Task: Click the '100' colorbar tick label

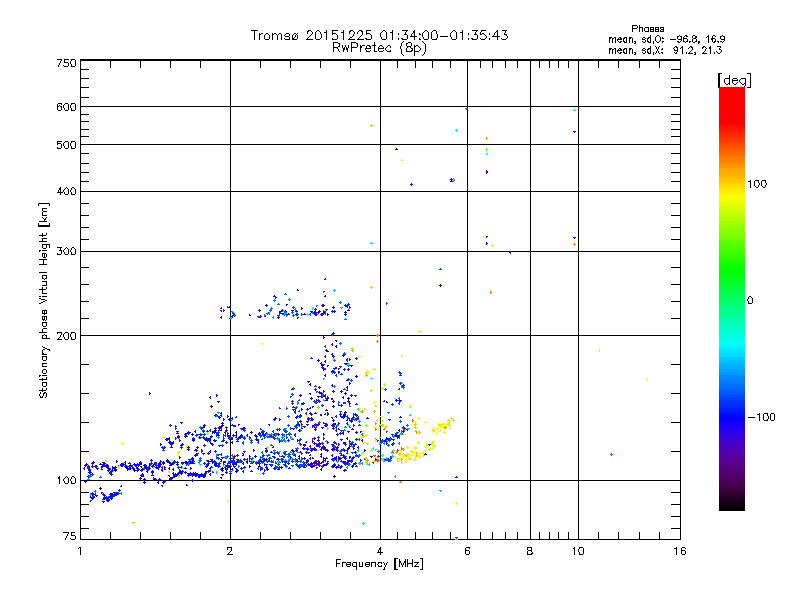Action: coord(757,184)
